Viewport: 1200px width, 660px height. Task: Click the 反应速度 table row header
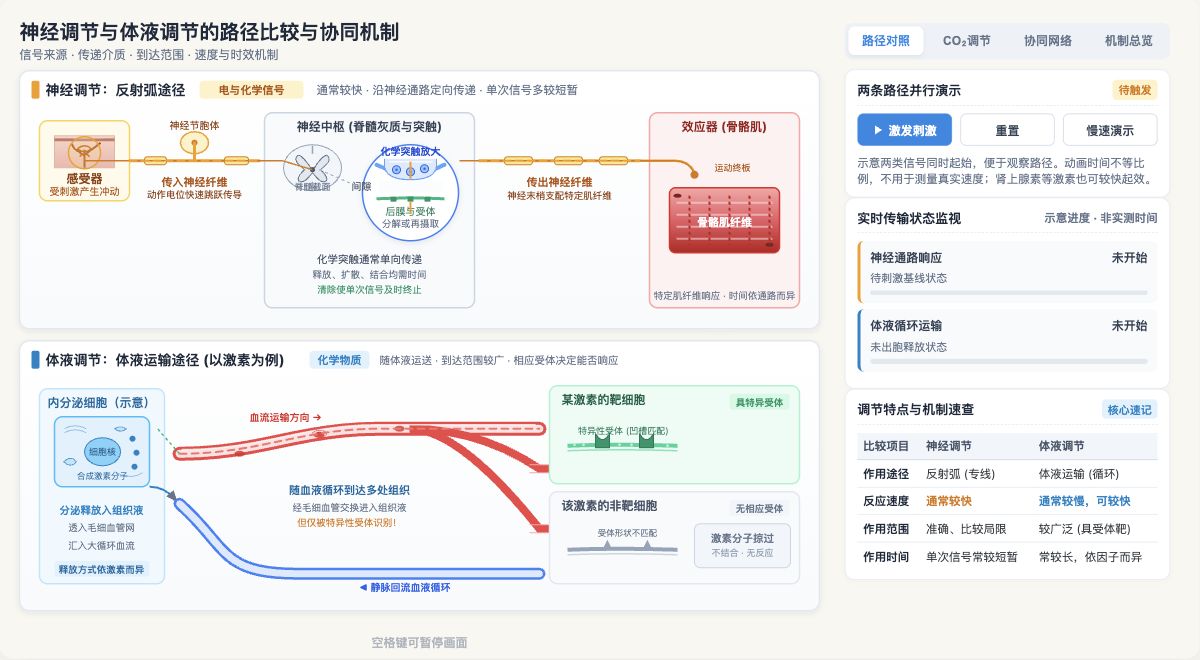tap(886, 501)
